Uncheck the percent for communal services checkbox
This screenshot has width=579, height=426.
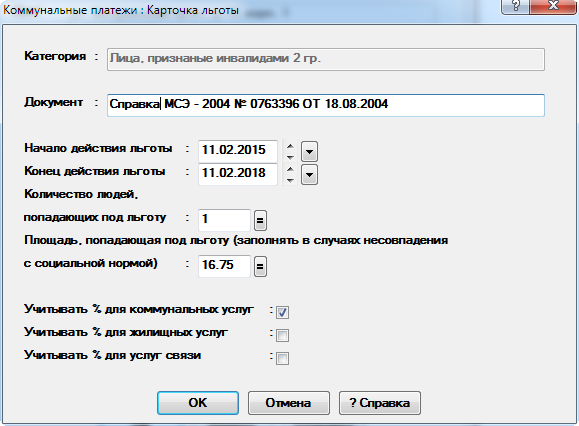282,312
